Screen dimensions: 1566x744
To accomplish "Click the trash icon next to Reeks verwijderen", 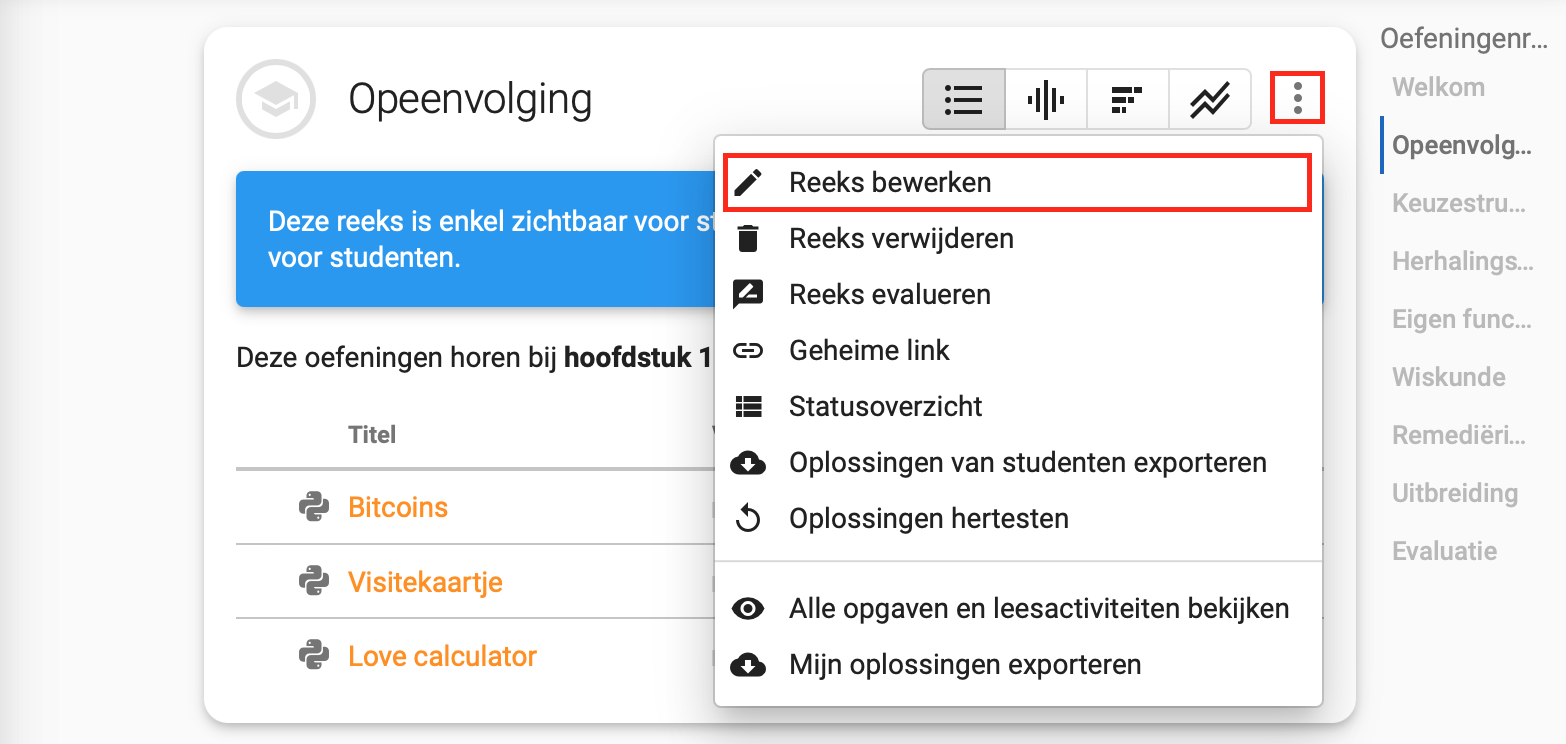I will coord(748,239).
